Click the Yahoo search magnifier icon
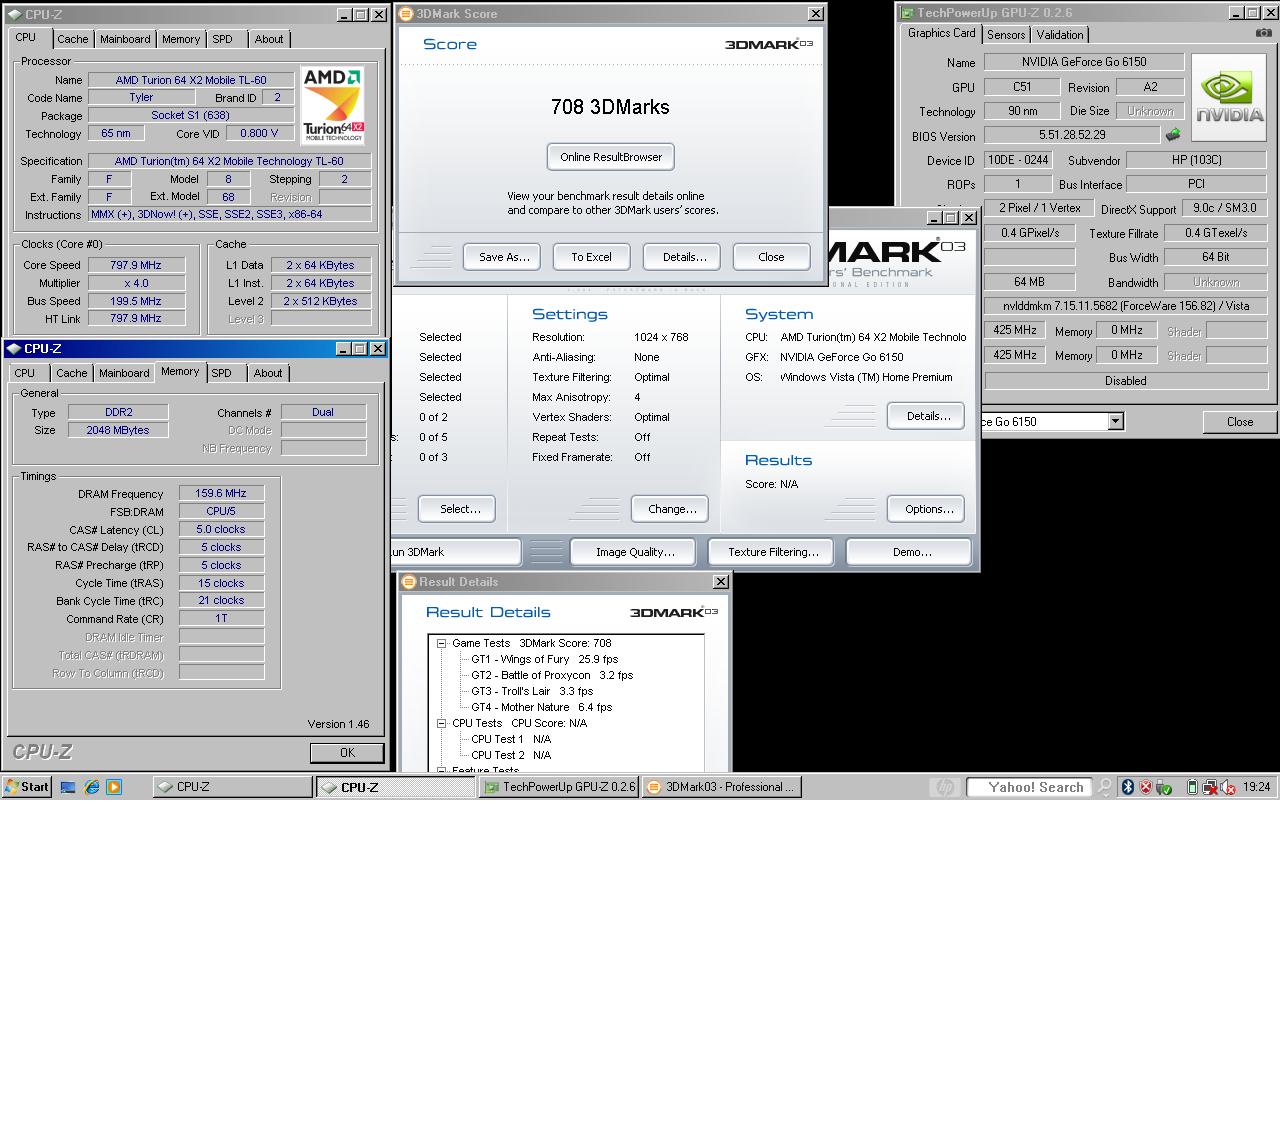Image resolution: width=1280 pixels, height=1132 pixels. tap(1104, 787)
